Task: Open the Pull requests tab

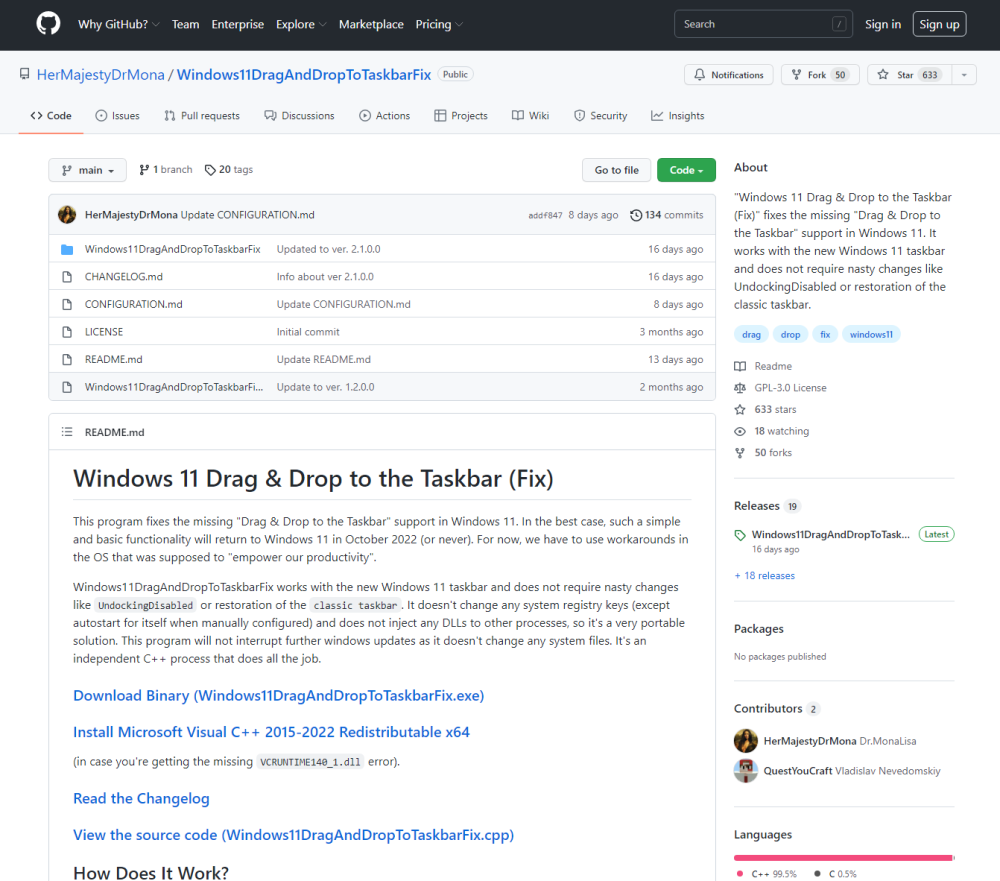Action: (x=202, y=116)
